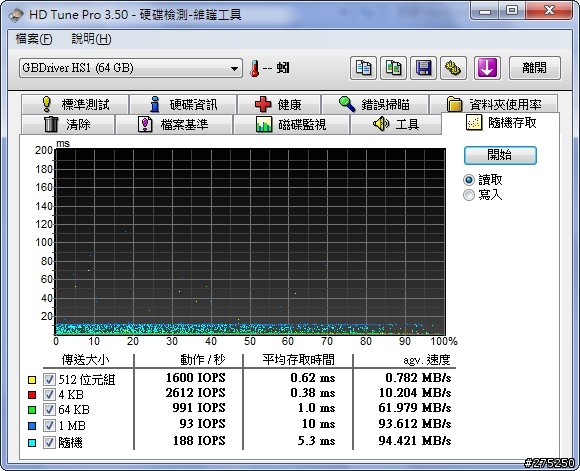Switch to the 錯誤掃瞄 tab
Image resolution: width=580 pixels, height=471 pixels.
[375, 104]
